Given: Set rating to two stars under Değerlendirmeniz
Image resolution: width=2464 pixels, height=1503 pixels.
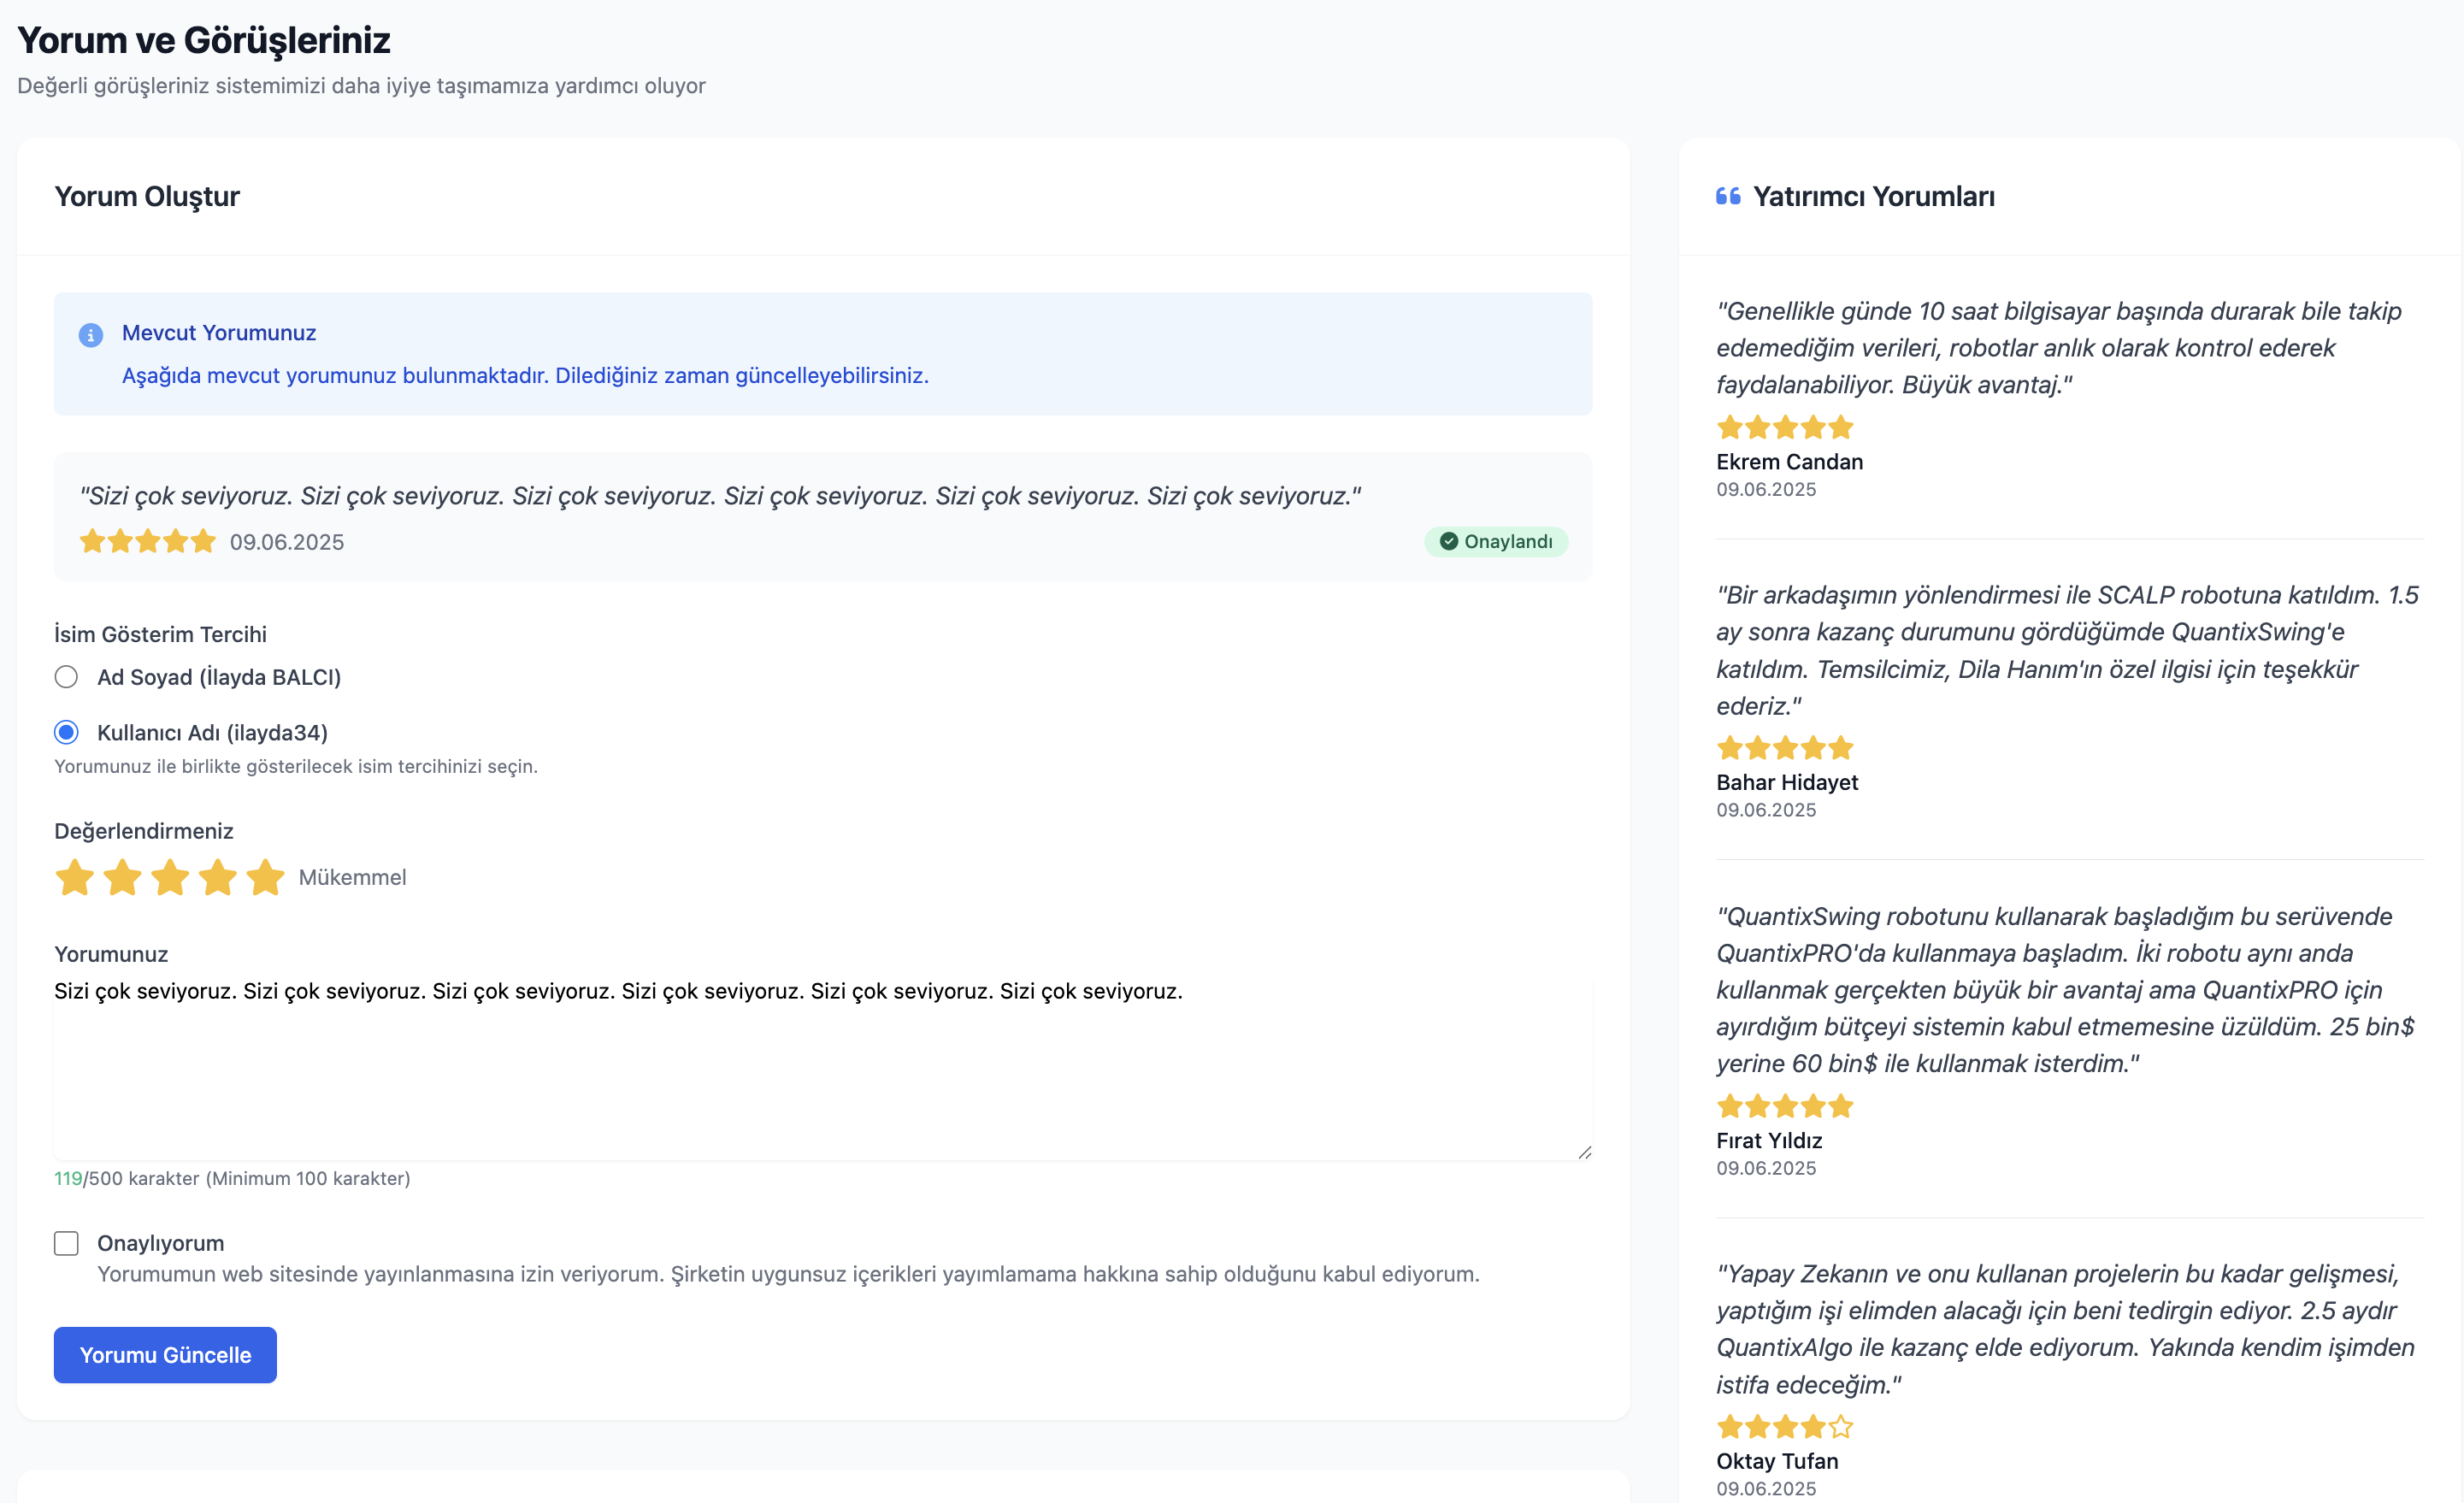Looking at the screenshot, I should 123,877.
